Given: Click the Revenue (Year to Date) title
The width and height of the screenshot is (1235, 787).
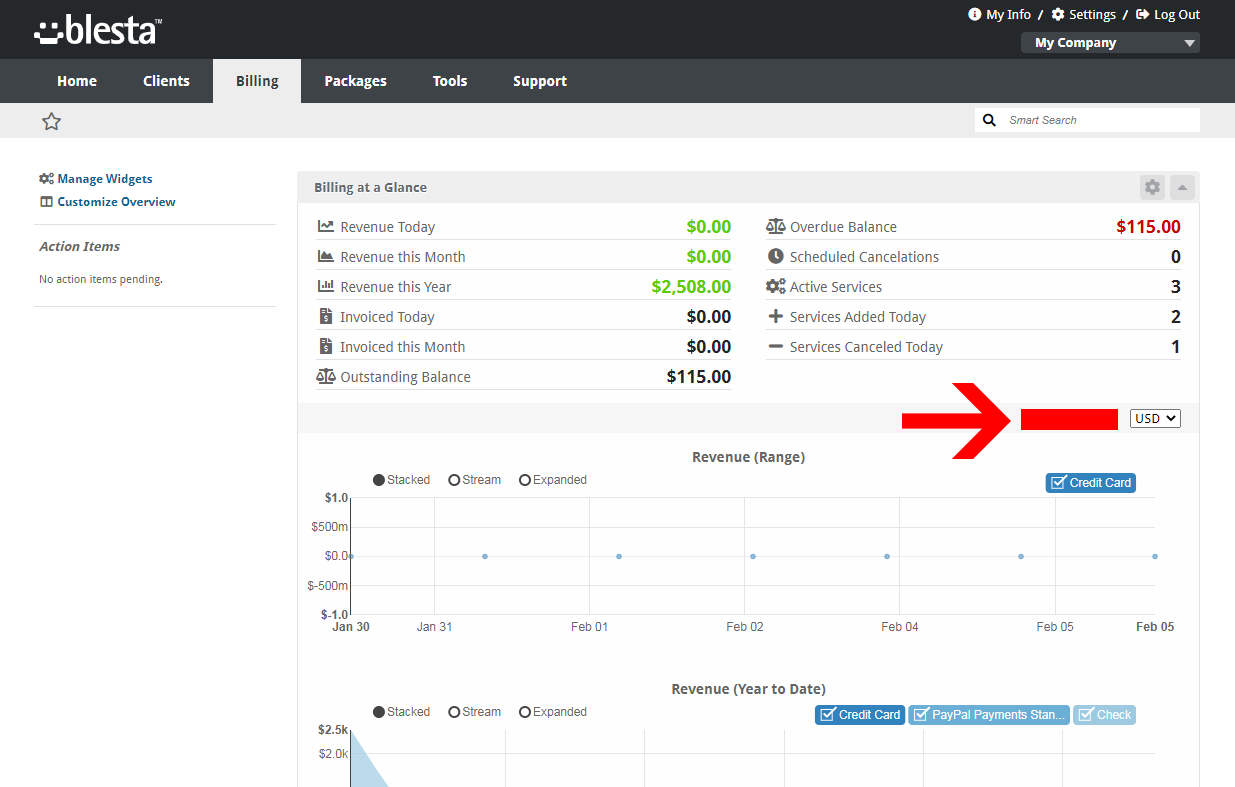Looking at the screenshot, I should tap(748, 689).
